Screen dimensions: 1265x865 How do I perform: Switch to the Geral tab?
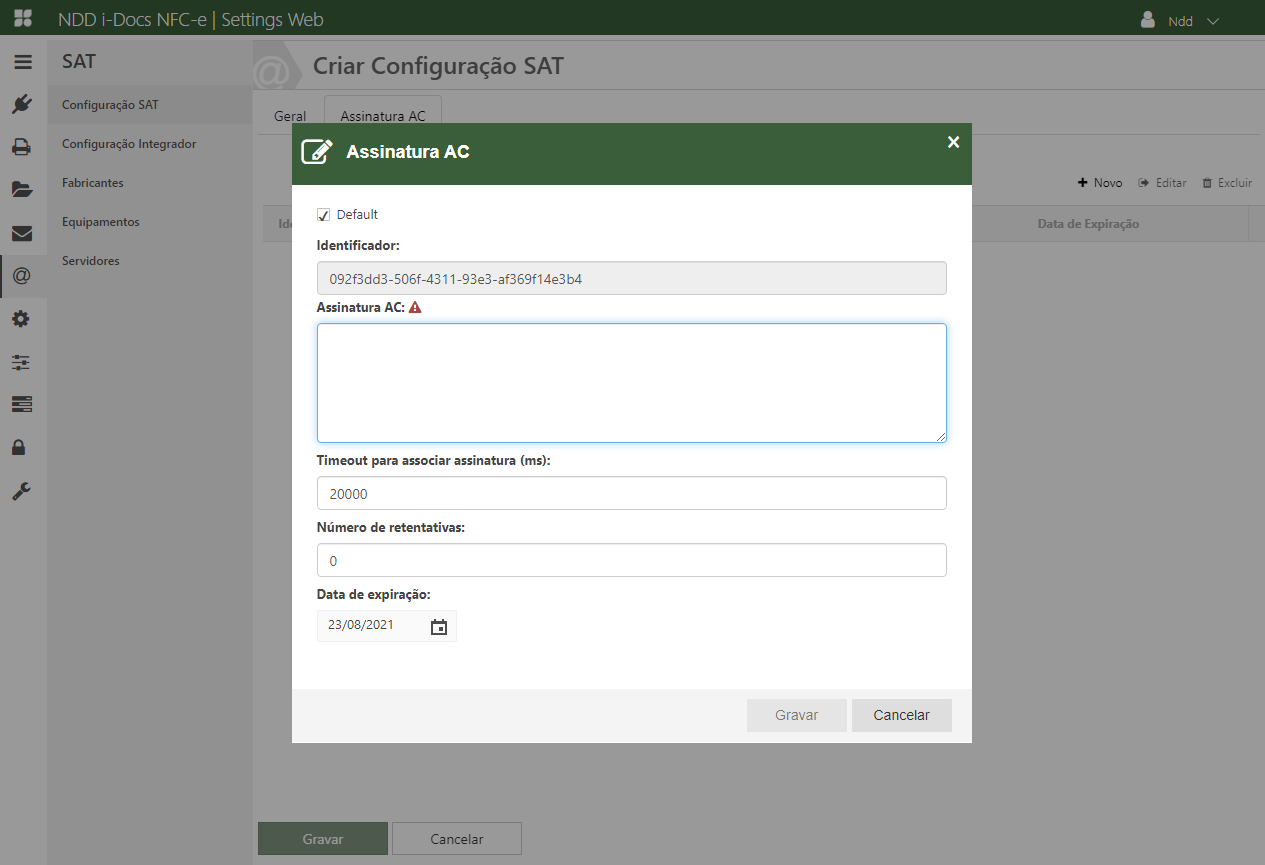pyautogui.click(x=290, y=116)
